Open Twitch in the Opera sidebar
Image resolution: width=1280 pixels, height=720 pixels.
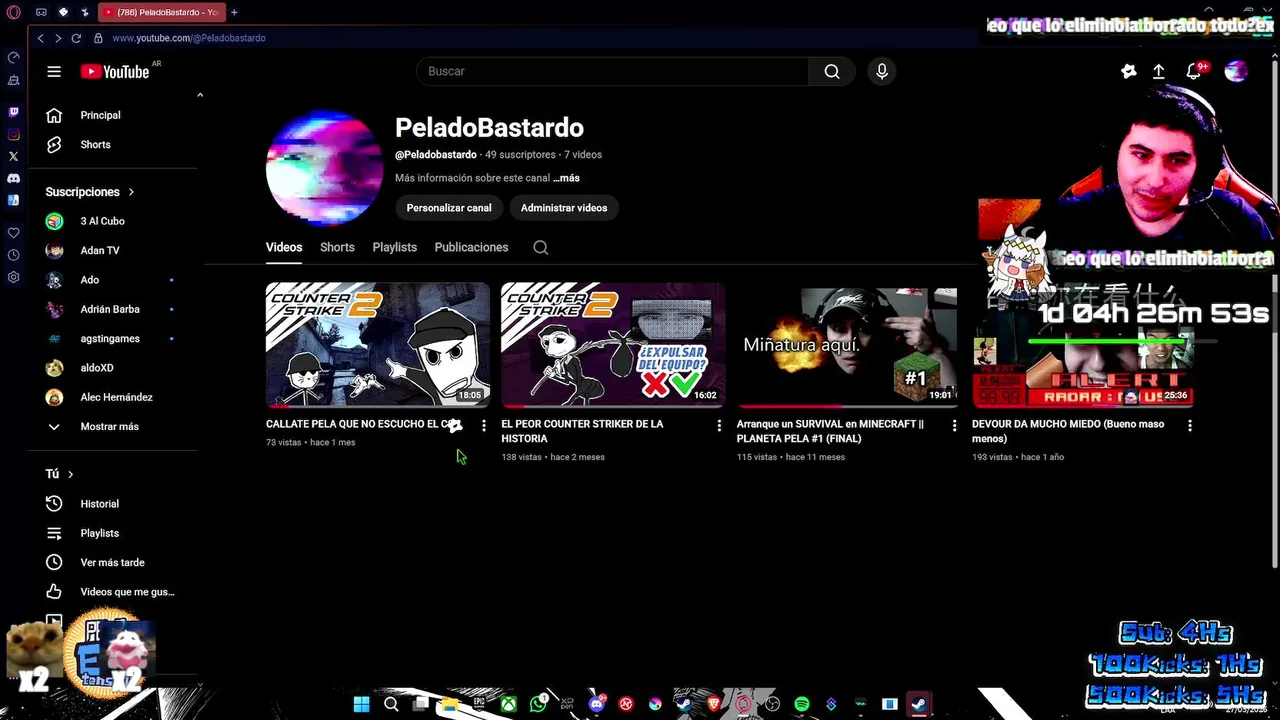13,112
